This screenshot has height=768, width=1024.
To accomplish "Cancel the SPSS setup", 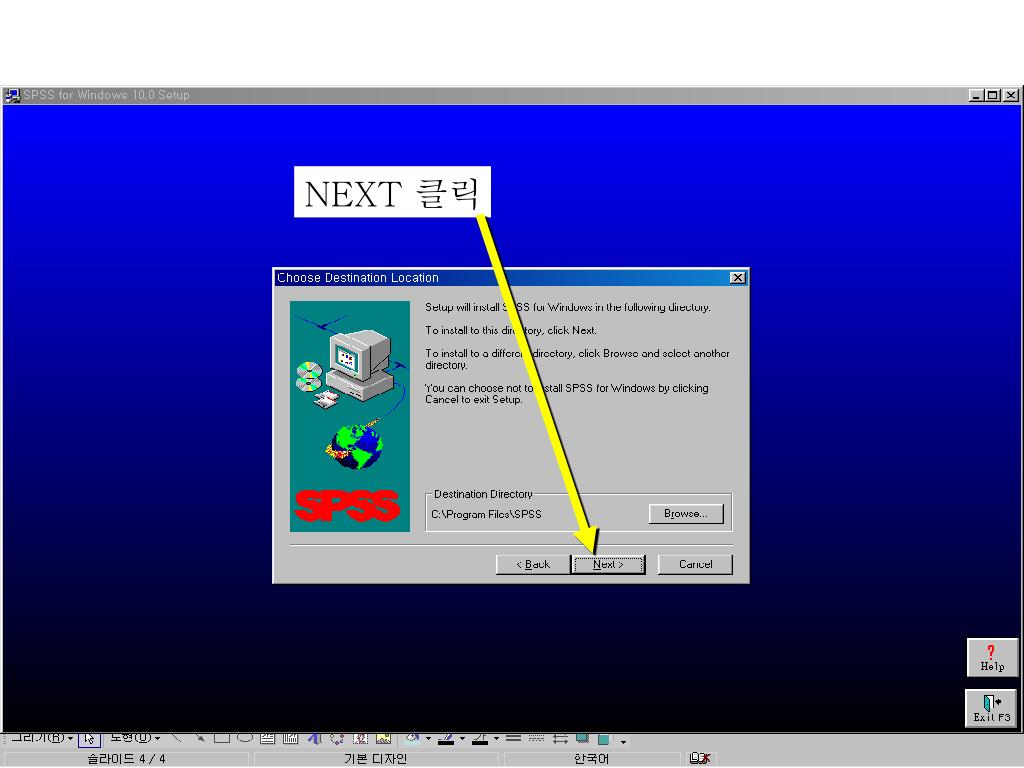I will (695, 564).
